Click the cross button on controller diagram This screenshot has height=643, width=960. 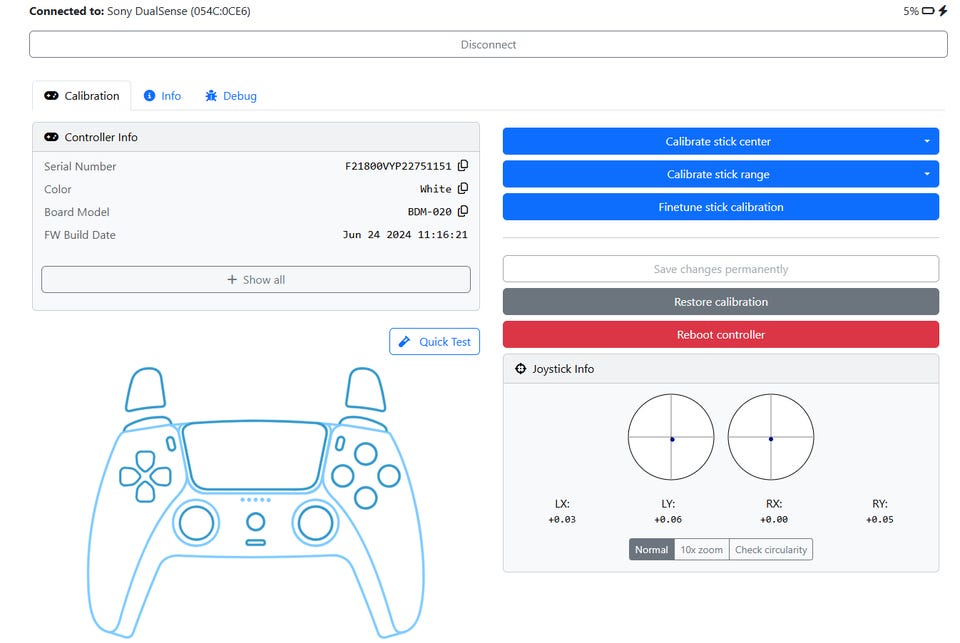coord(366,498)
